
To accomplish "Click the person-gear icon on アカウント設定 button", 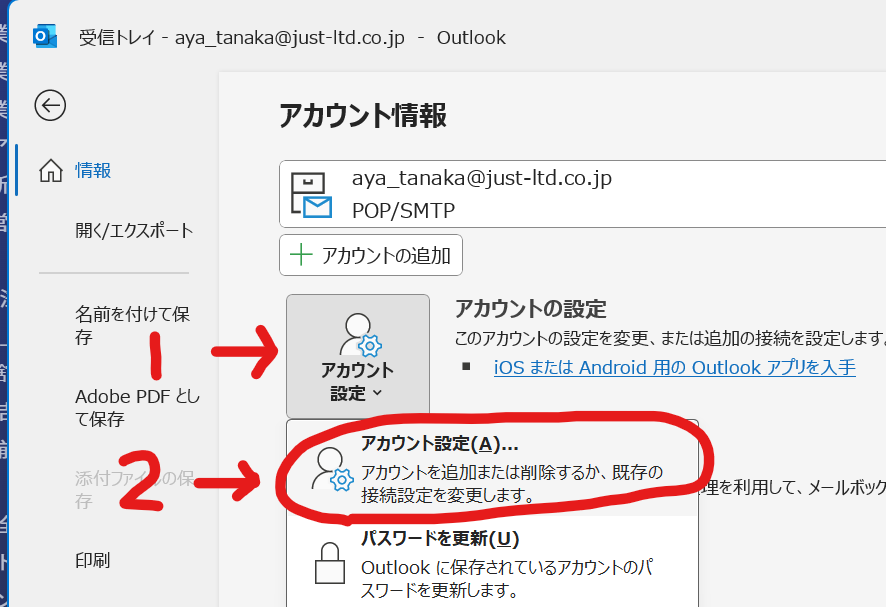I will click(x=360, y=335).
